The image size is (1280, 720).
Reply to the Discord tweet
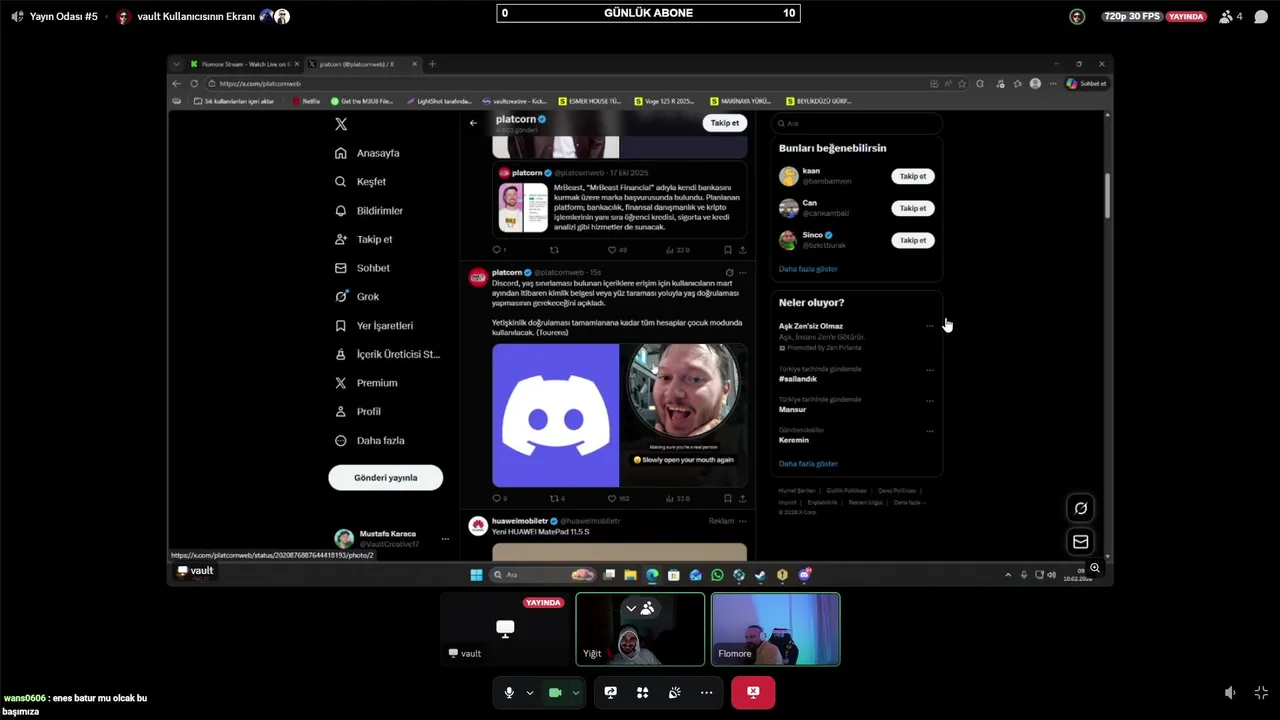[x=496, y=498]
